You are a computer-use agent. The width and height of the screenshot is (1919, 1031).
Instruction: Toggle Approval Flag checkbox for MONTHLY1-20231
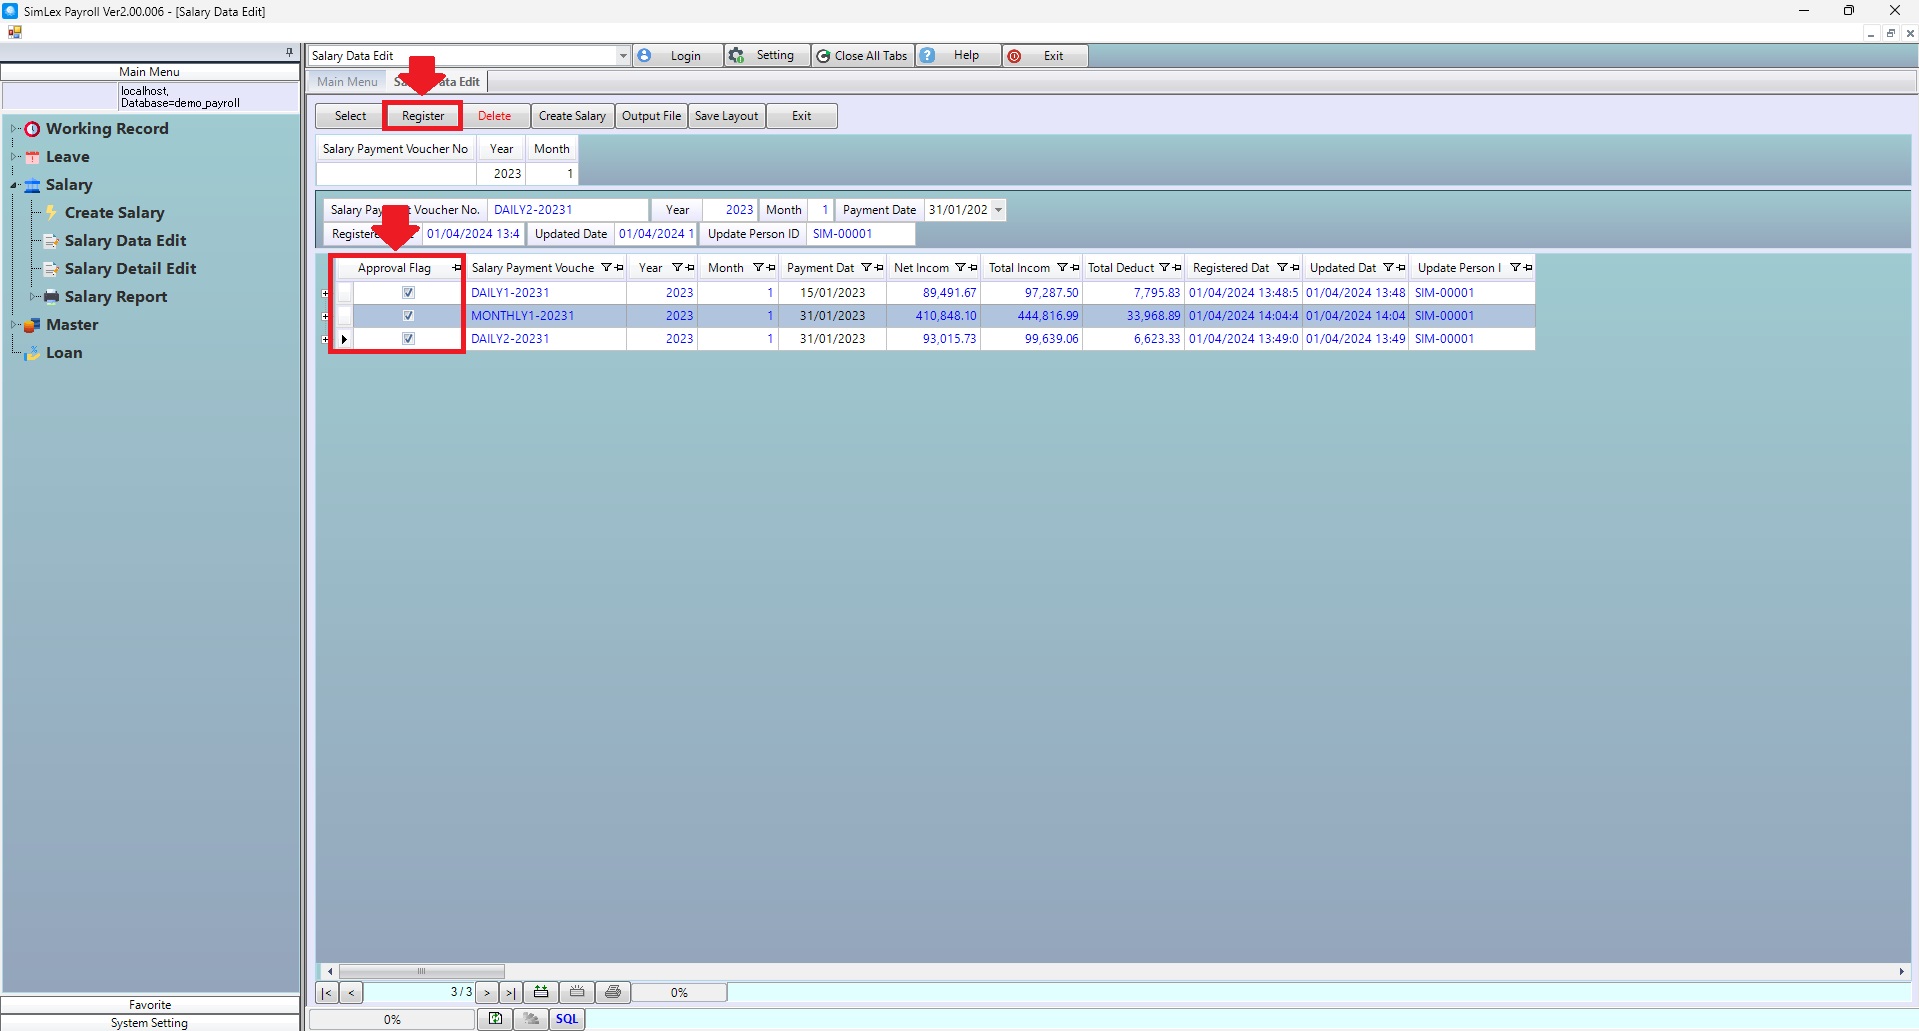408,316
